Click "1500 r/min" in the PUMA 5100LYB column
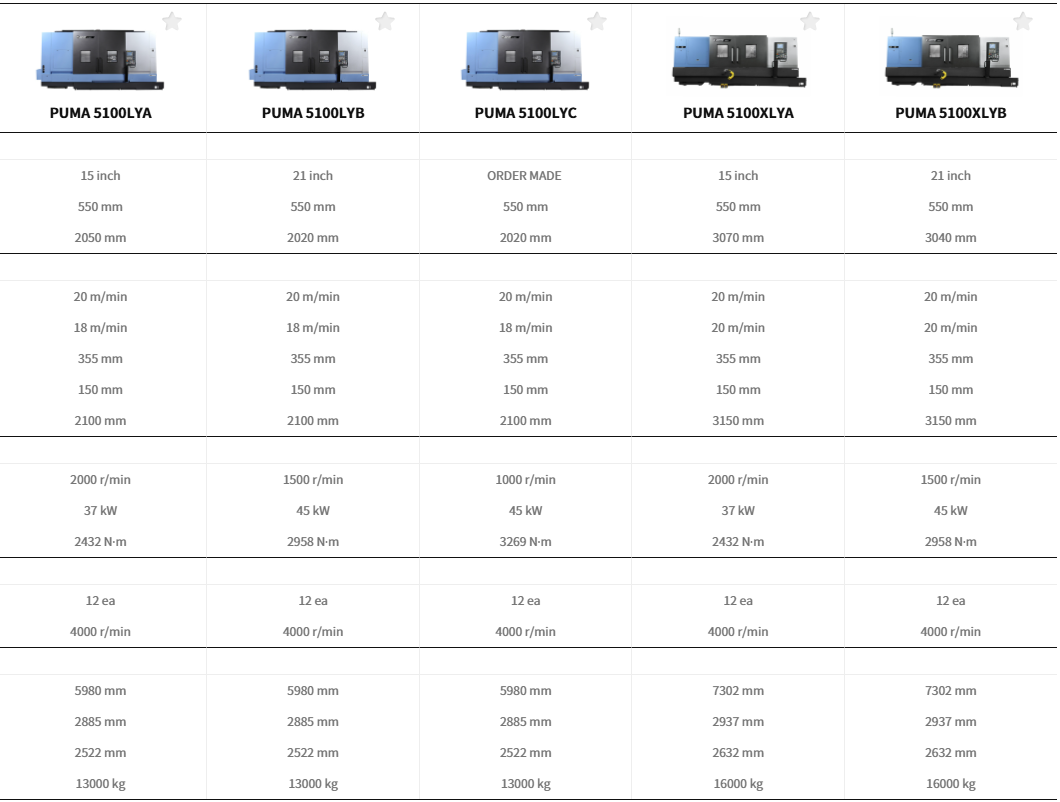 click(x=313, y=480)
